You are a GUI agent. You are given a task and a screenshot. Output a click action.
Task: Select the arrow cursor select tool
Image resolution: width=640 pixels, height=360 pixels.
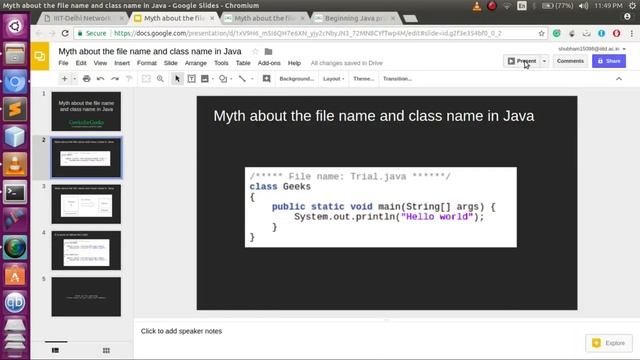(177, 79)
